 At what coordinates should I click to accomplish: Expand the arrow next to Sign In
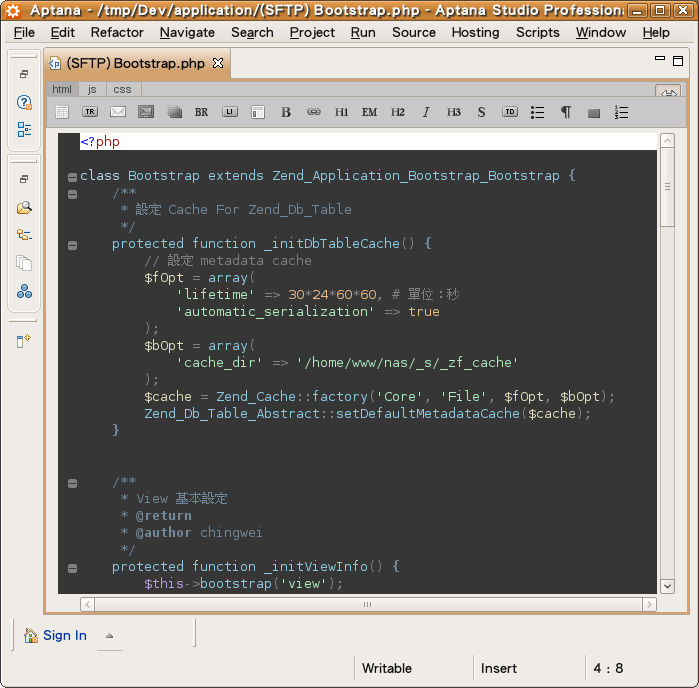(x=109, y=636)
